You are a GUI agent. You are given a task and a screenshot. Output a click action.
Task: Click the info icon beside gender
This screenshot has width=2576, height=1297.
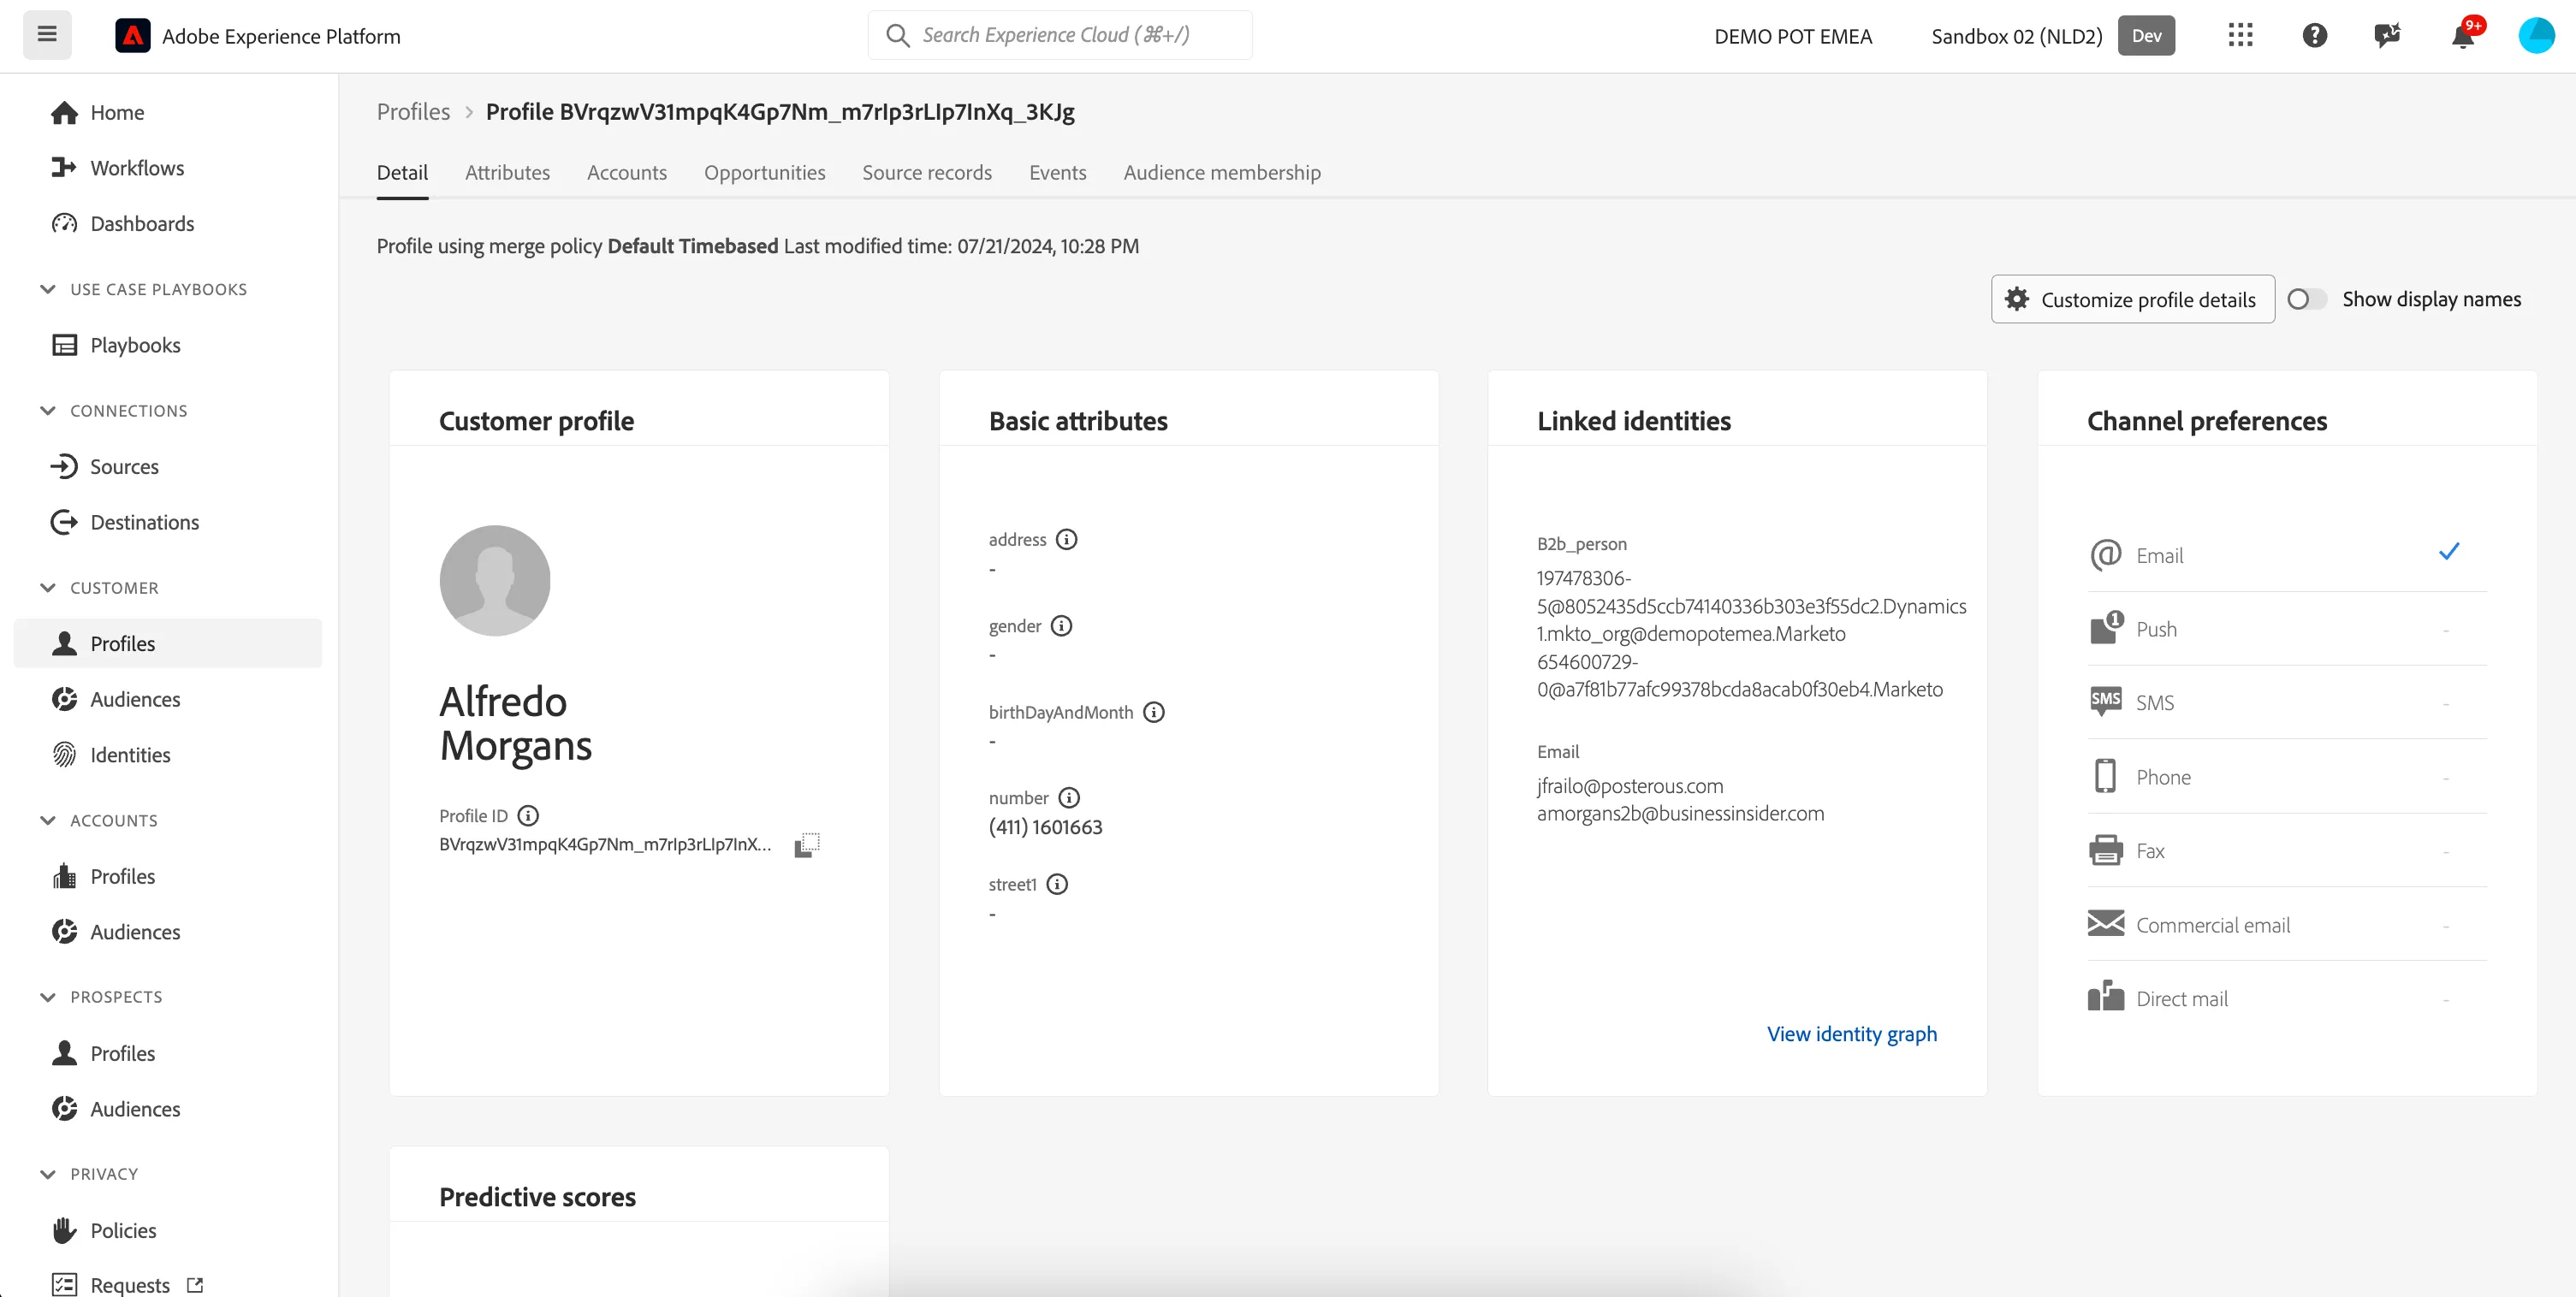pyautogui.click(x=1061, y=626)
